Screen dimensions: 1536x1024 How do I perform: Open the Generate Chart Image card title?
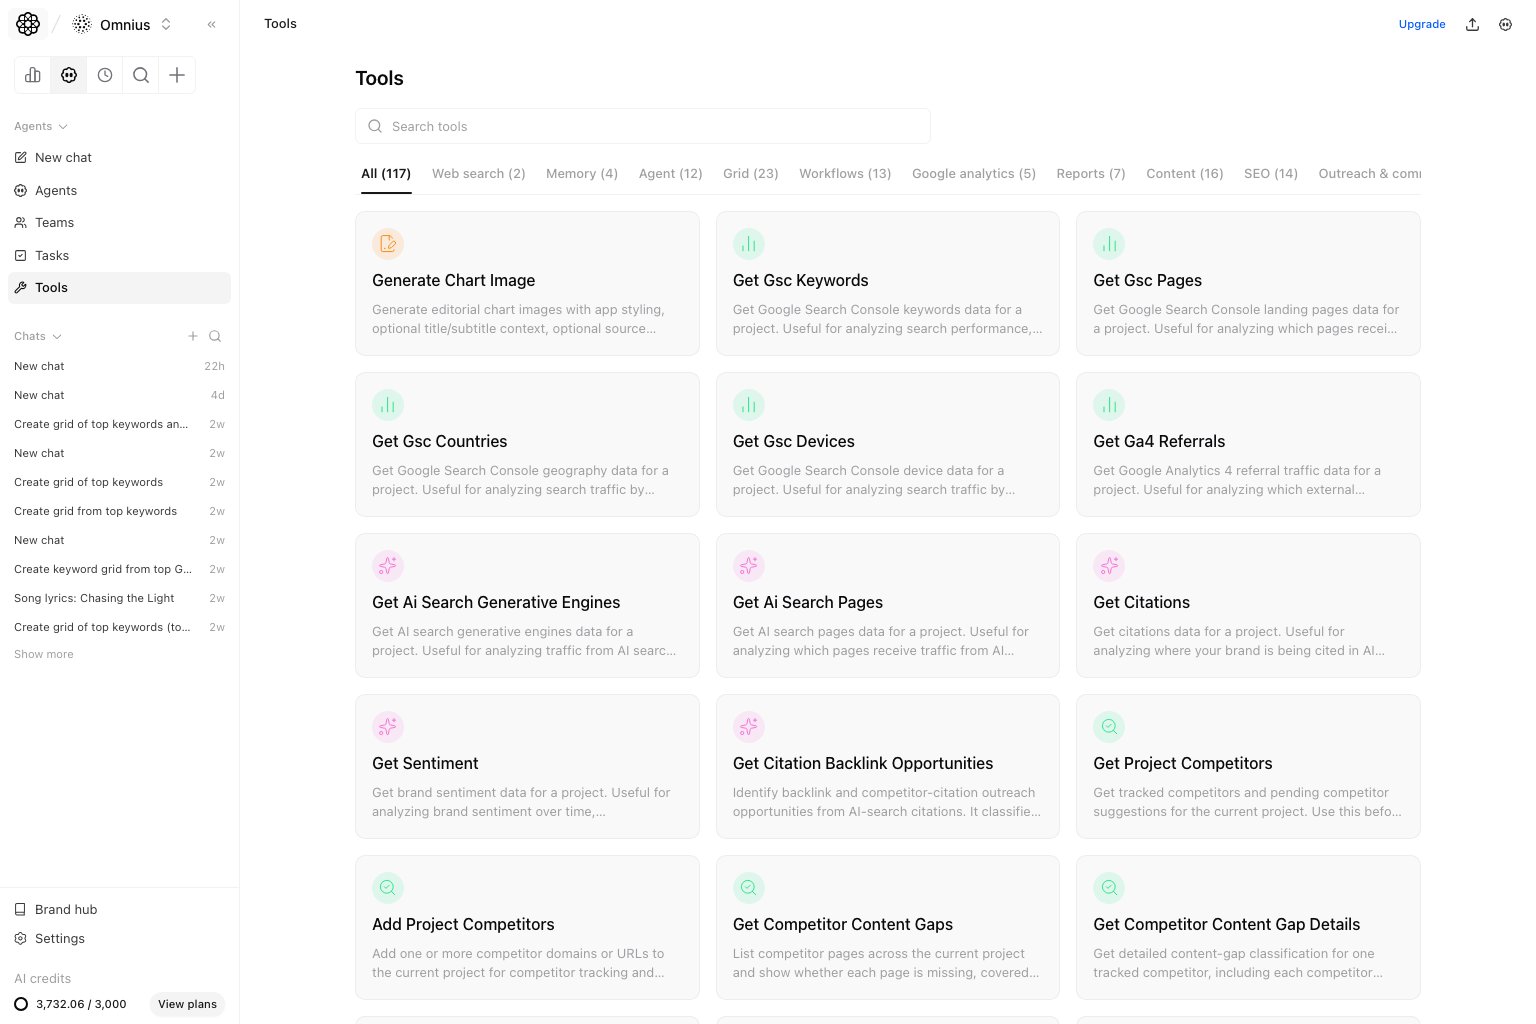(x=453, y=280)
